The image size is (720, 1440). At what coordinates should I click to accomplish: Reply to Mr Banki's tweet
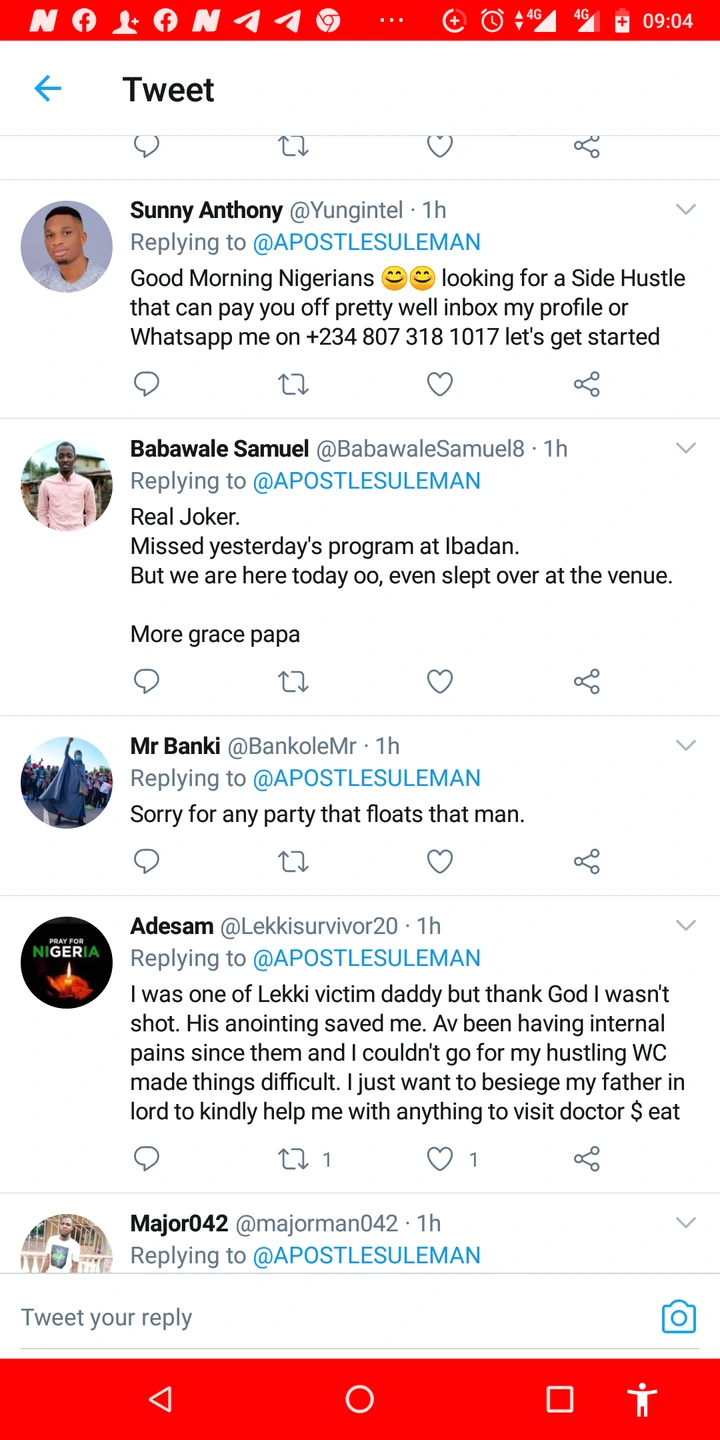(147, 861)
